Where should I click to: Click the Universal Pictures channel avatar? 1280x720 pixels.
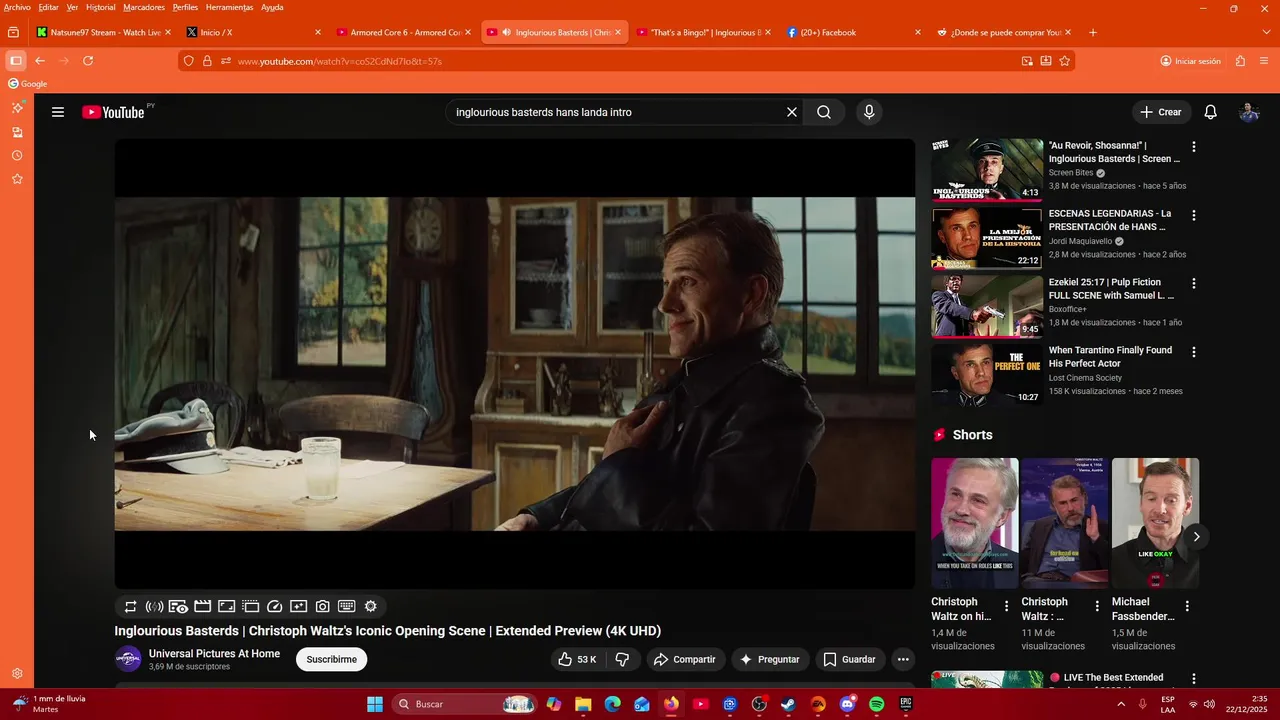point(129,659)
